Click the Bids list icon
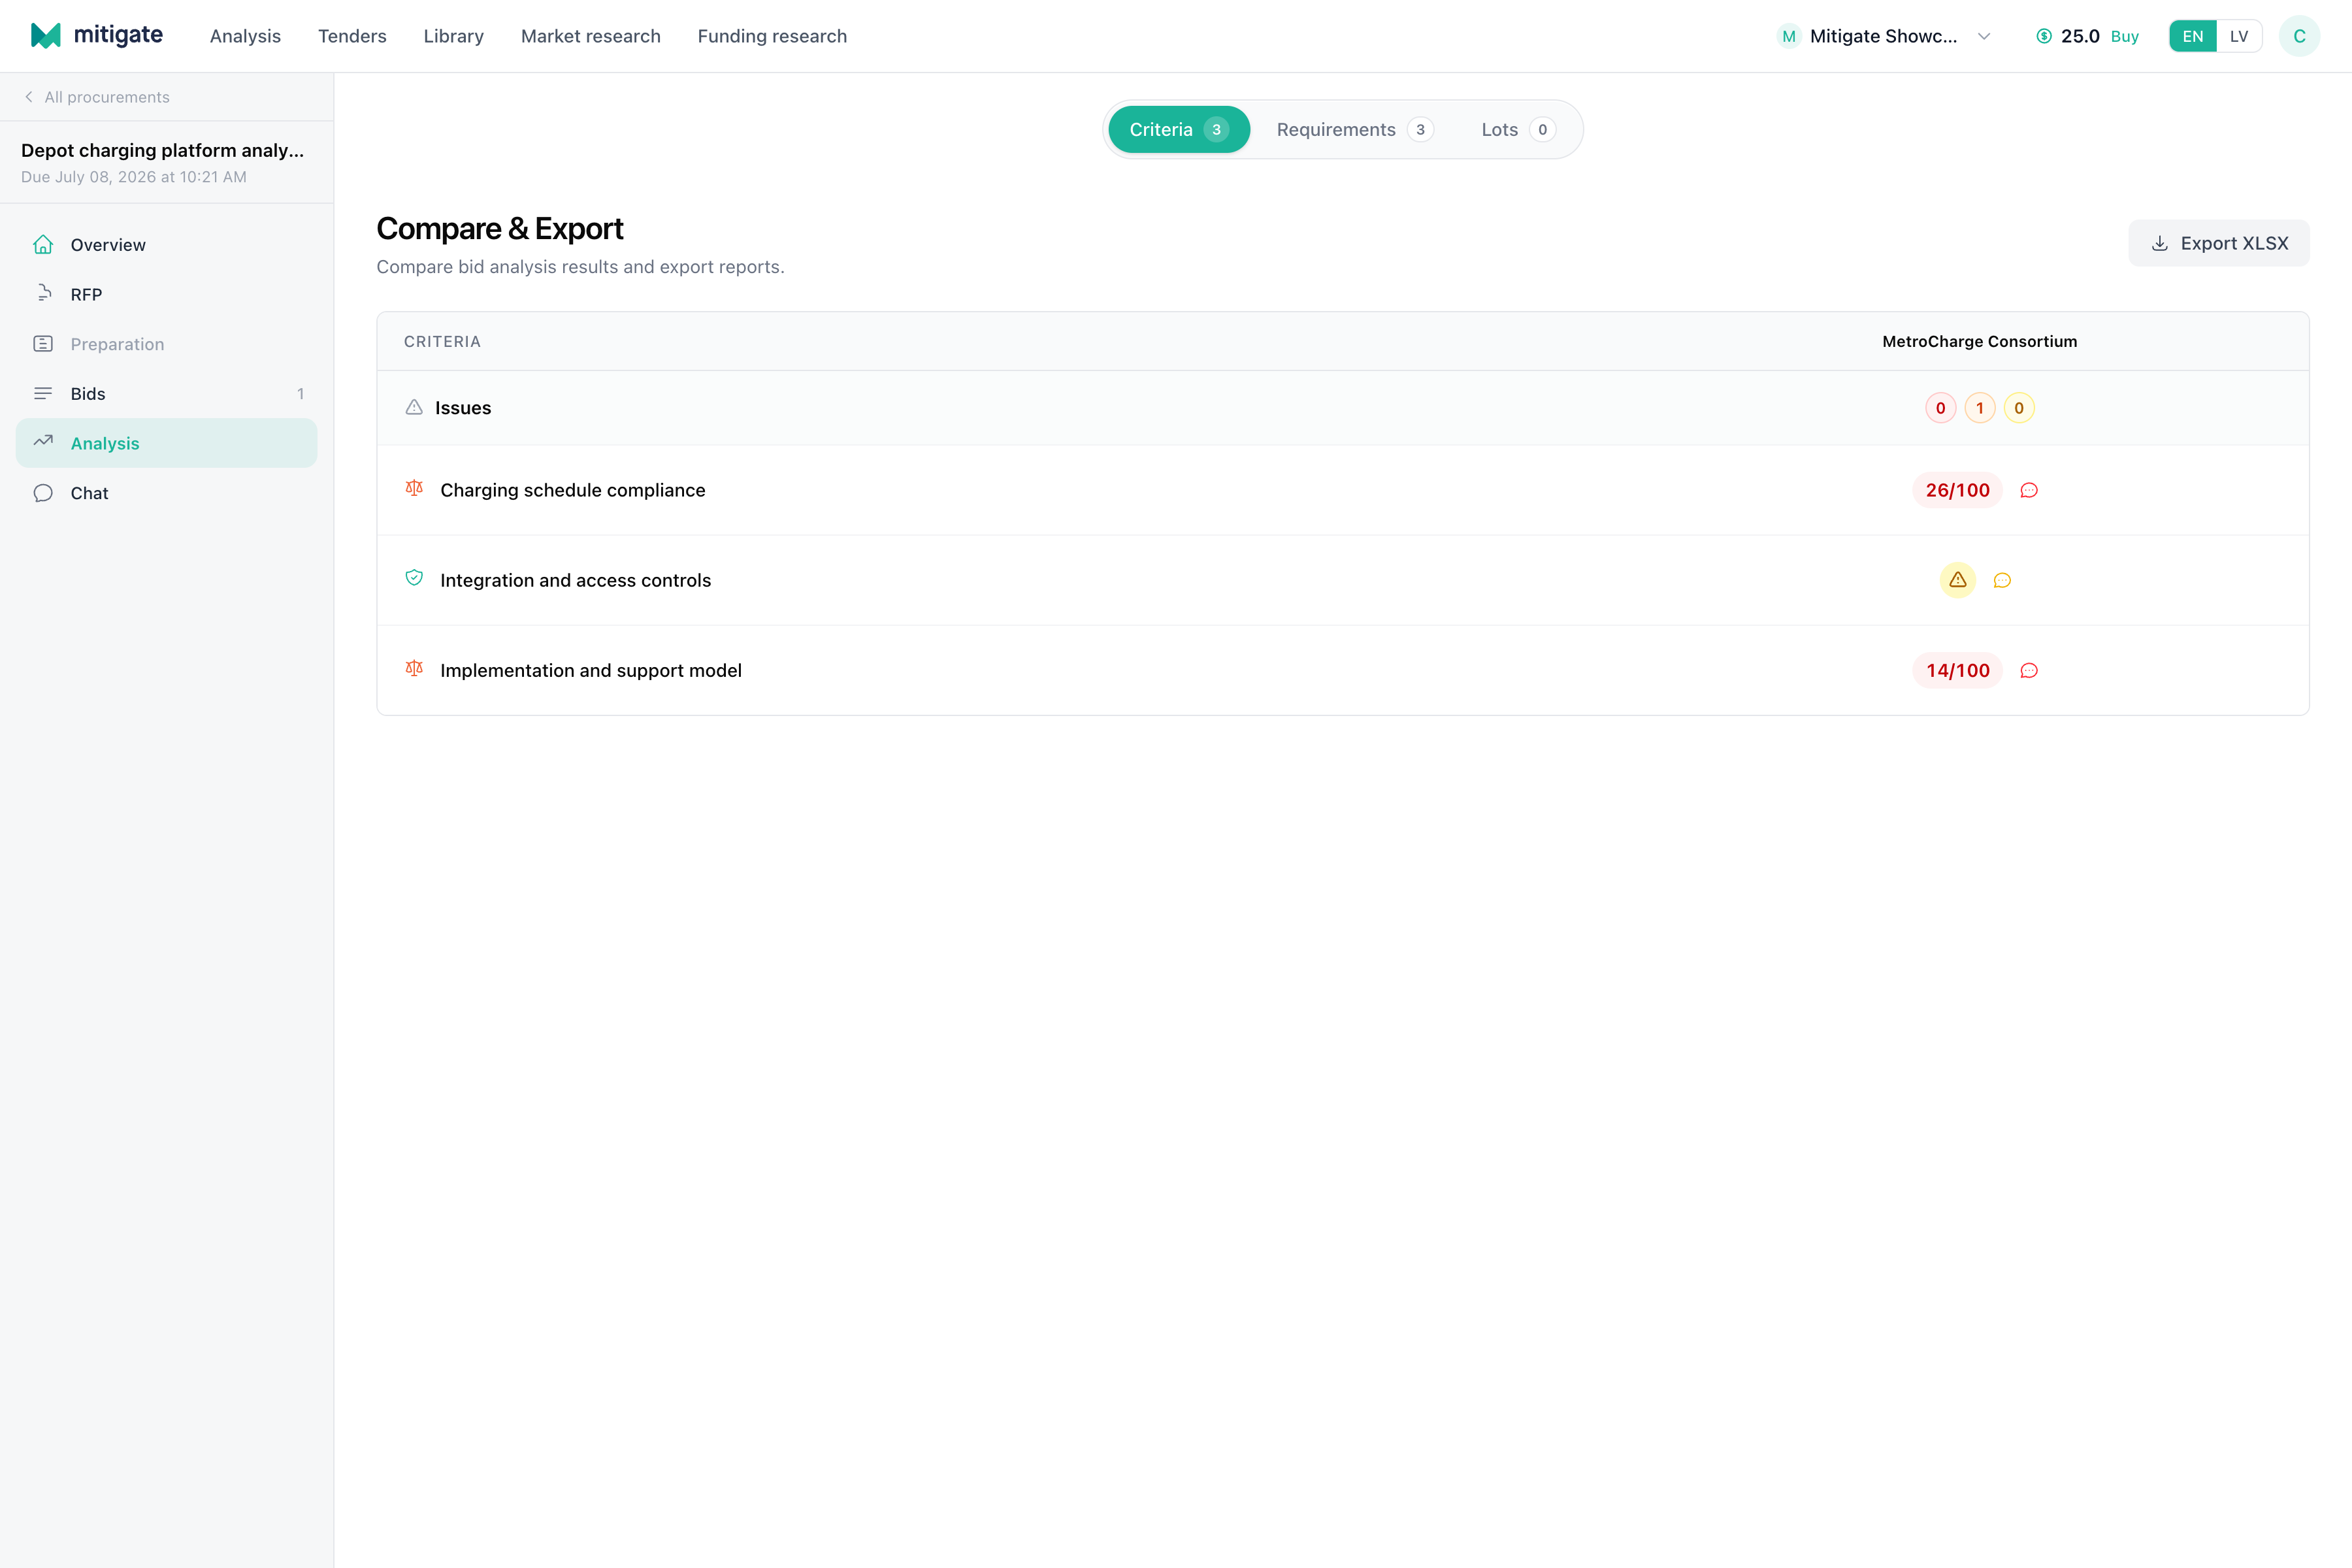Screen dimensions: 2352x1568 tap(43, 394)
